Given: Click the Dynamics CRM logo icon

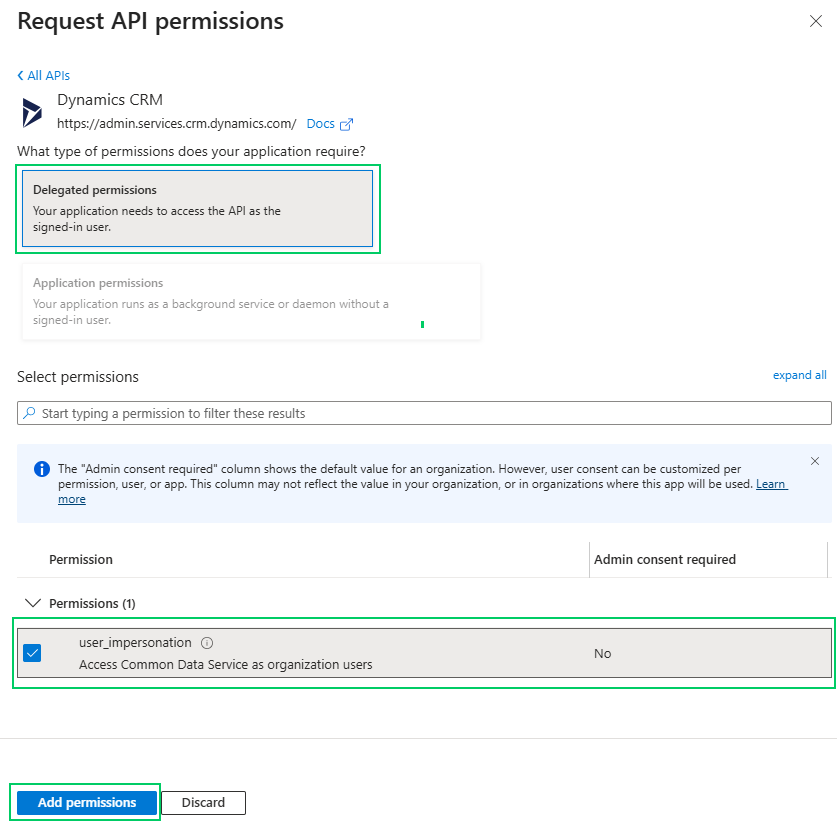Looking at the screenshot, I should 33,113.
